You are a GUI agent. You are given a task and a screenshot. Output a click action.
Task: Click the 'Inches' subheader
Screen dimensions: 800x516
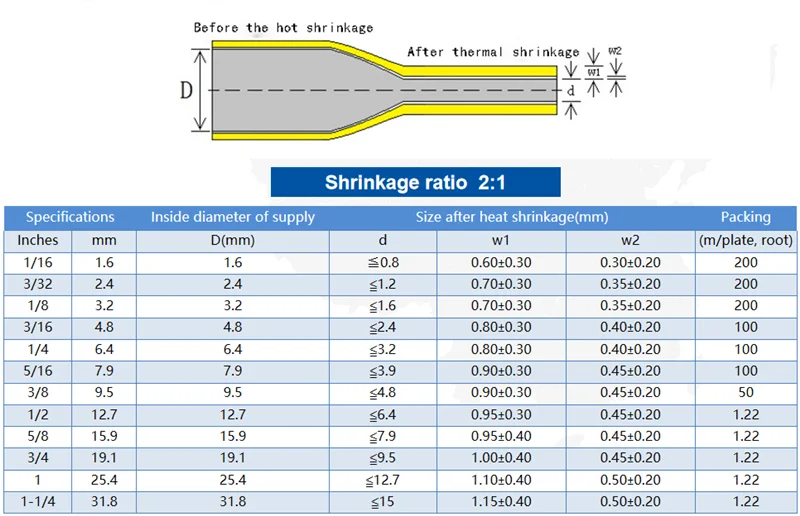(x=38, y=240)
